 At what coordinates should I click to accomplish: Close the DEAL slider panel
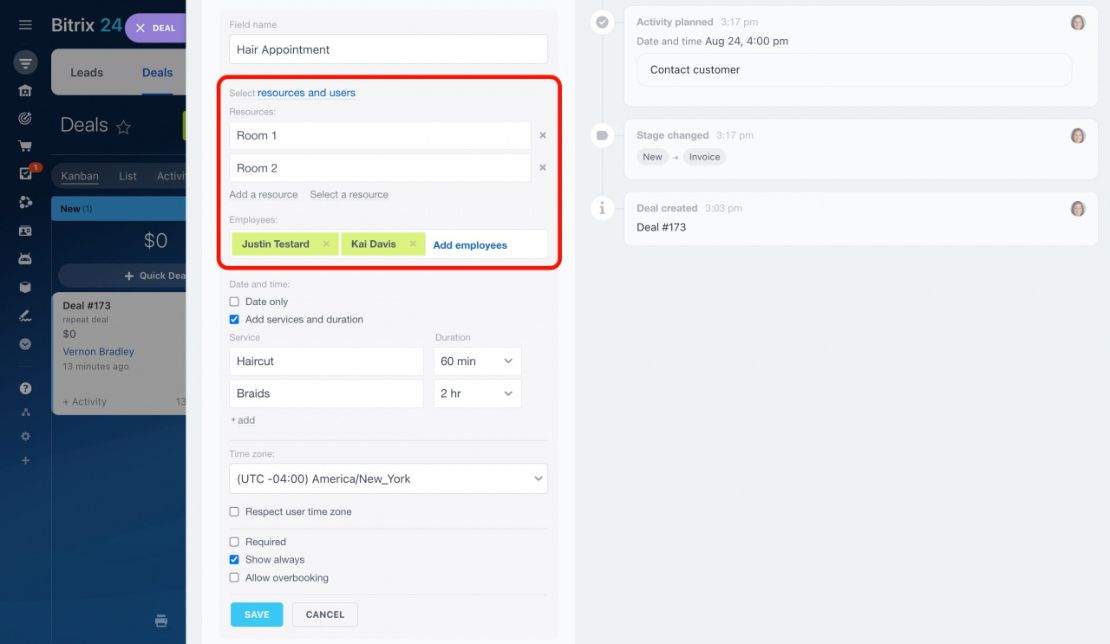[x=140, y=28]
